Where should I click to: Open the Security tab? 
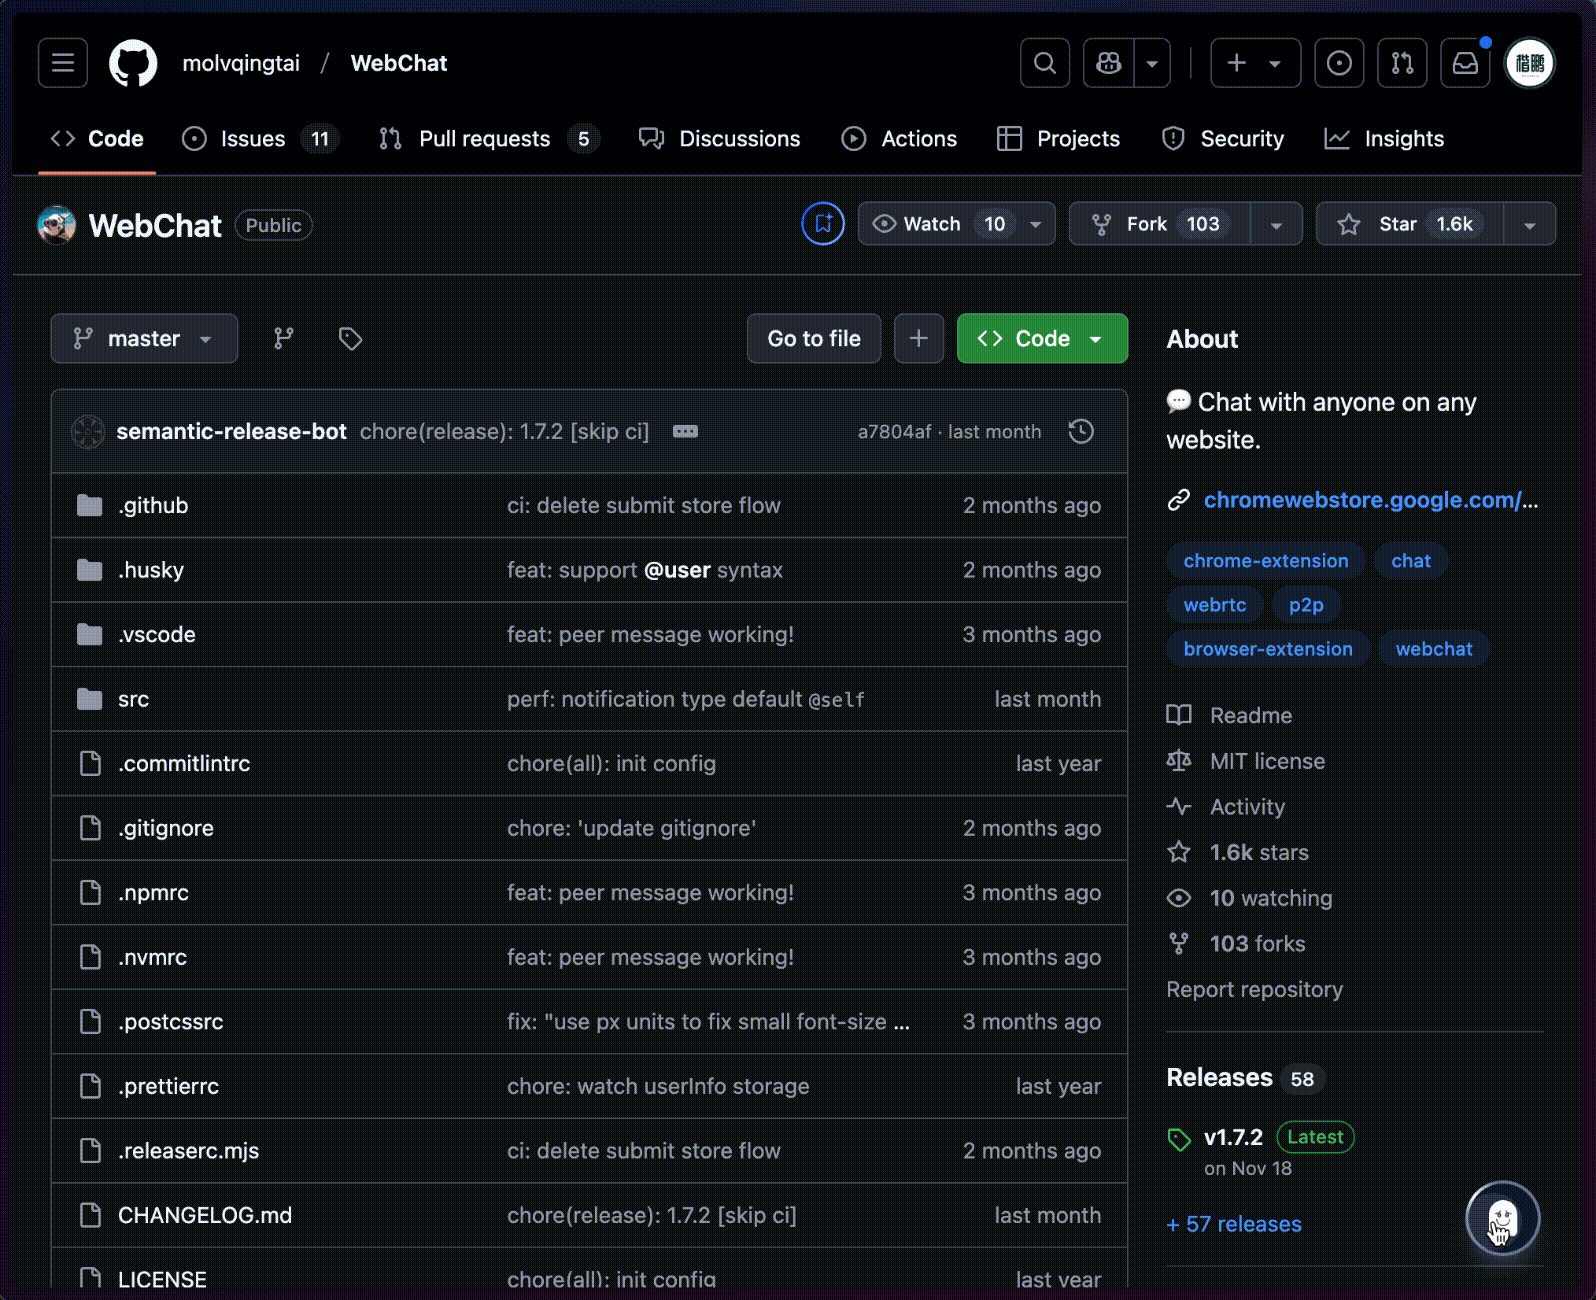click(x=1223, y=139)
